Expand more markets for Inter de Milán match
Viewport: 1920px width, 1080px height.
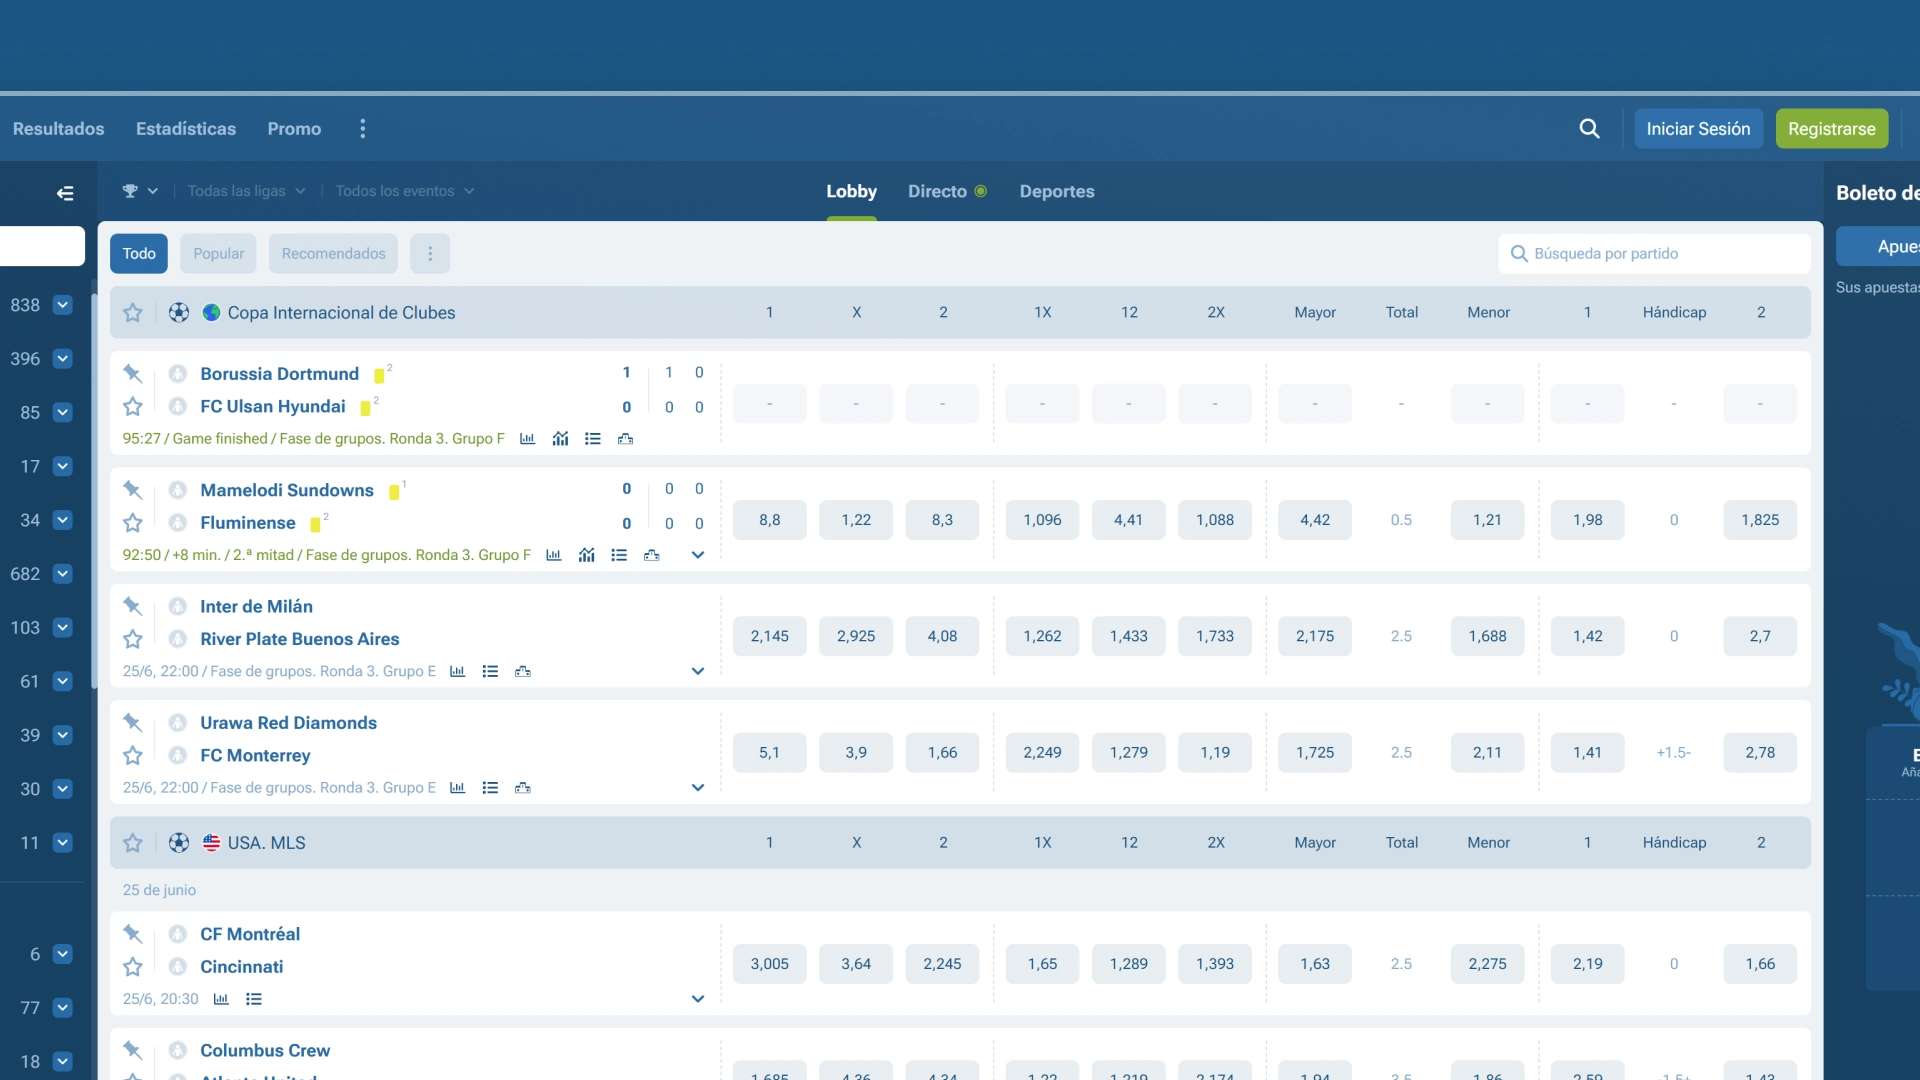point(698,671)
